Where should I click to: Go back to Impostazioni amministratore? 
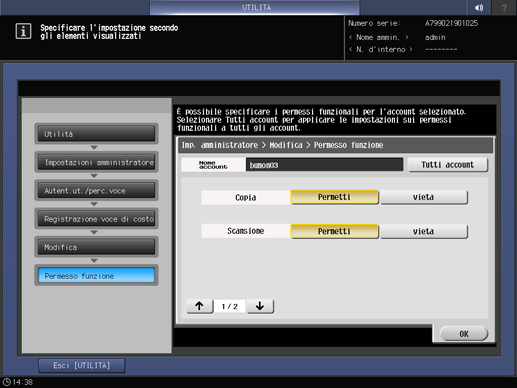[96, 162]
